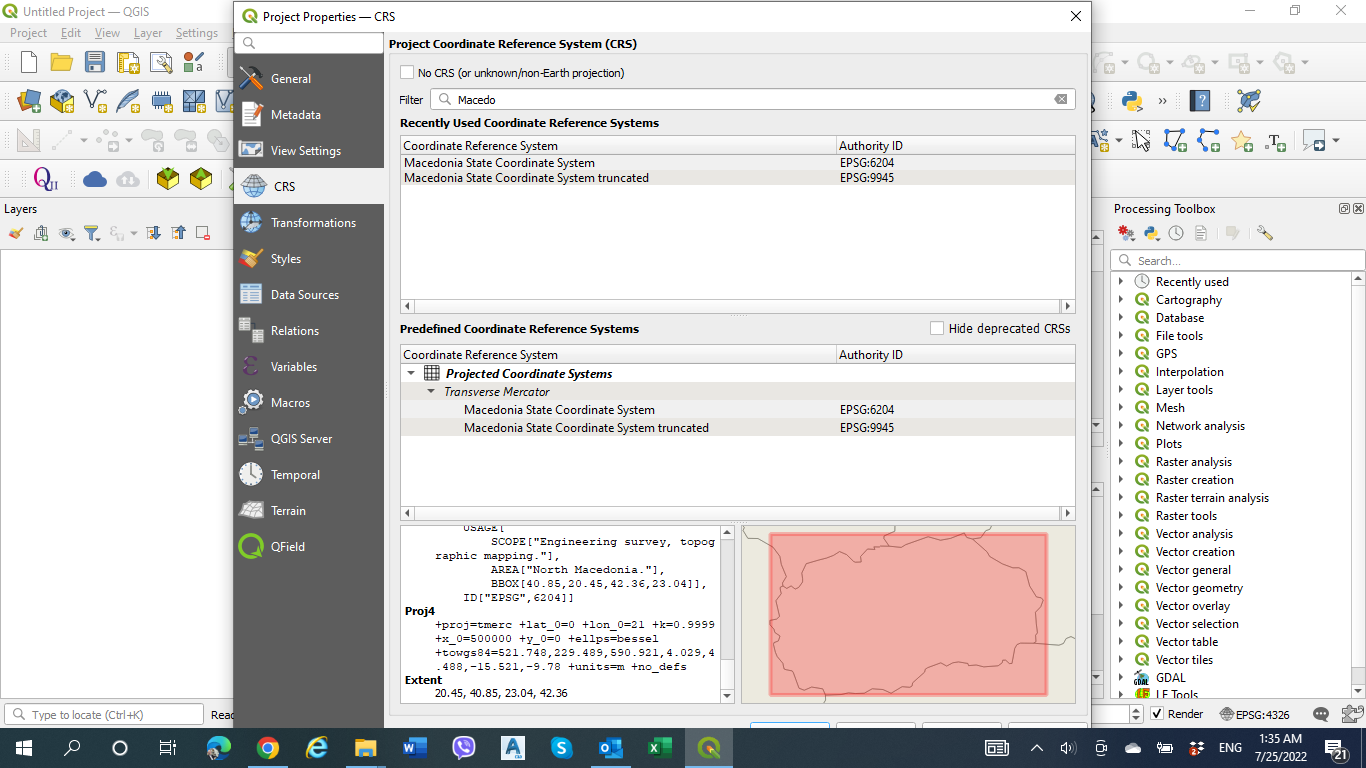Click the New Mesh Layer icon
The height and width of the screenshot is (768, 1366).
click(194, 101)
